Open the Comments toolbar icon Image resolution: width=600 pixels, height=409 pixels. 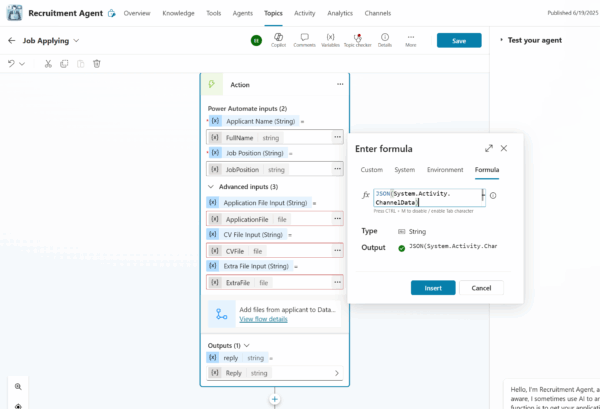pos(305,40)
